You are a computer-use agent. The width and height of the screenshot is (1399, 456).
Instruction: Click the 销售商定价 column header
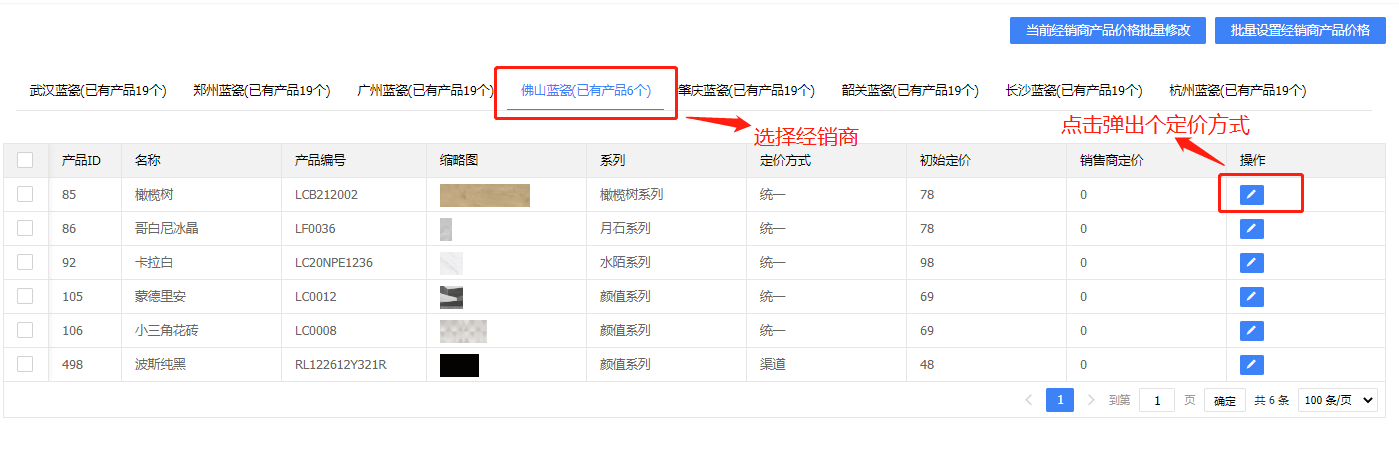coord(1111,160)
